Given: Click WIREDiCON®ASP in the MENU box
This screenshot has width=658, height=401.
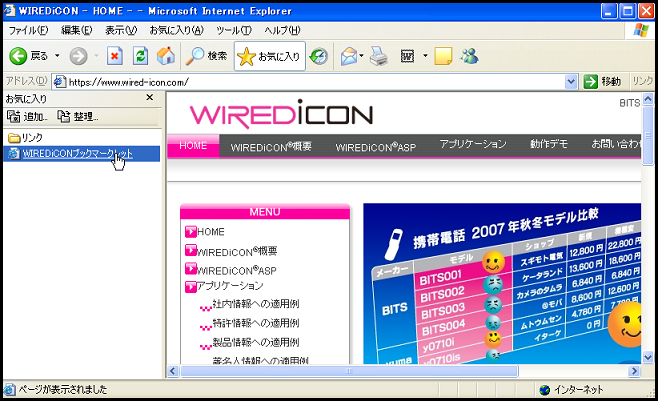Looking at the screenshot, I should click(x=237, y=270).
